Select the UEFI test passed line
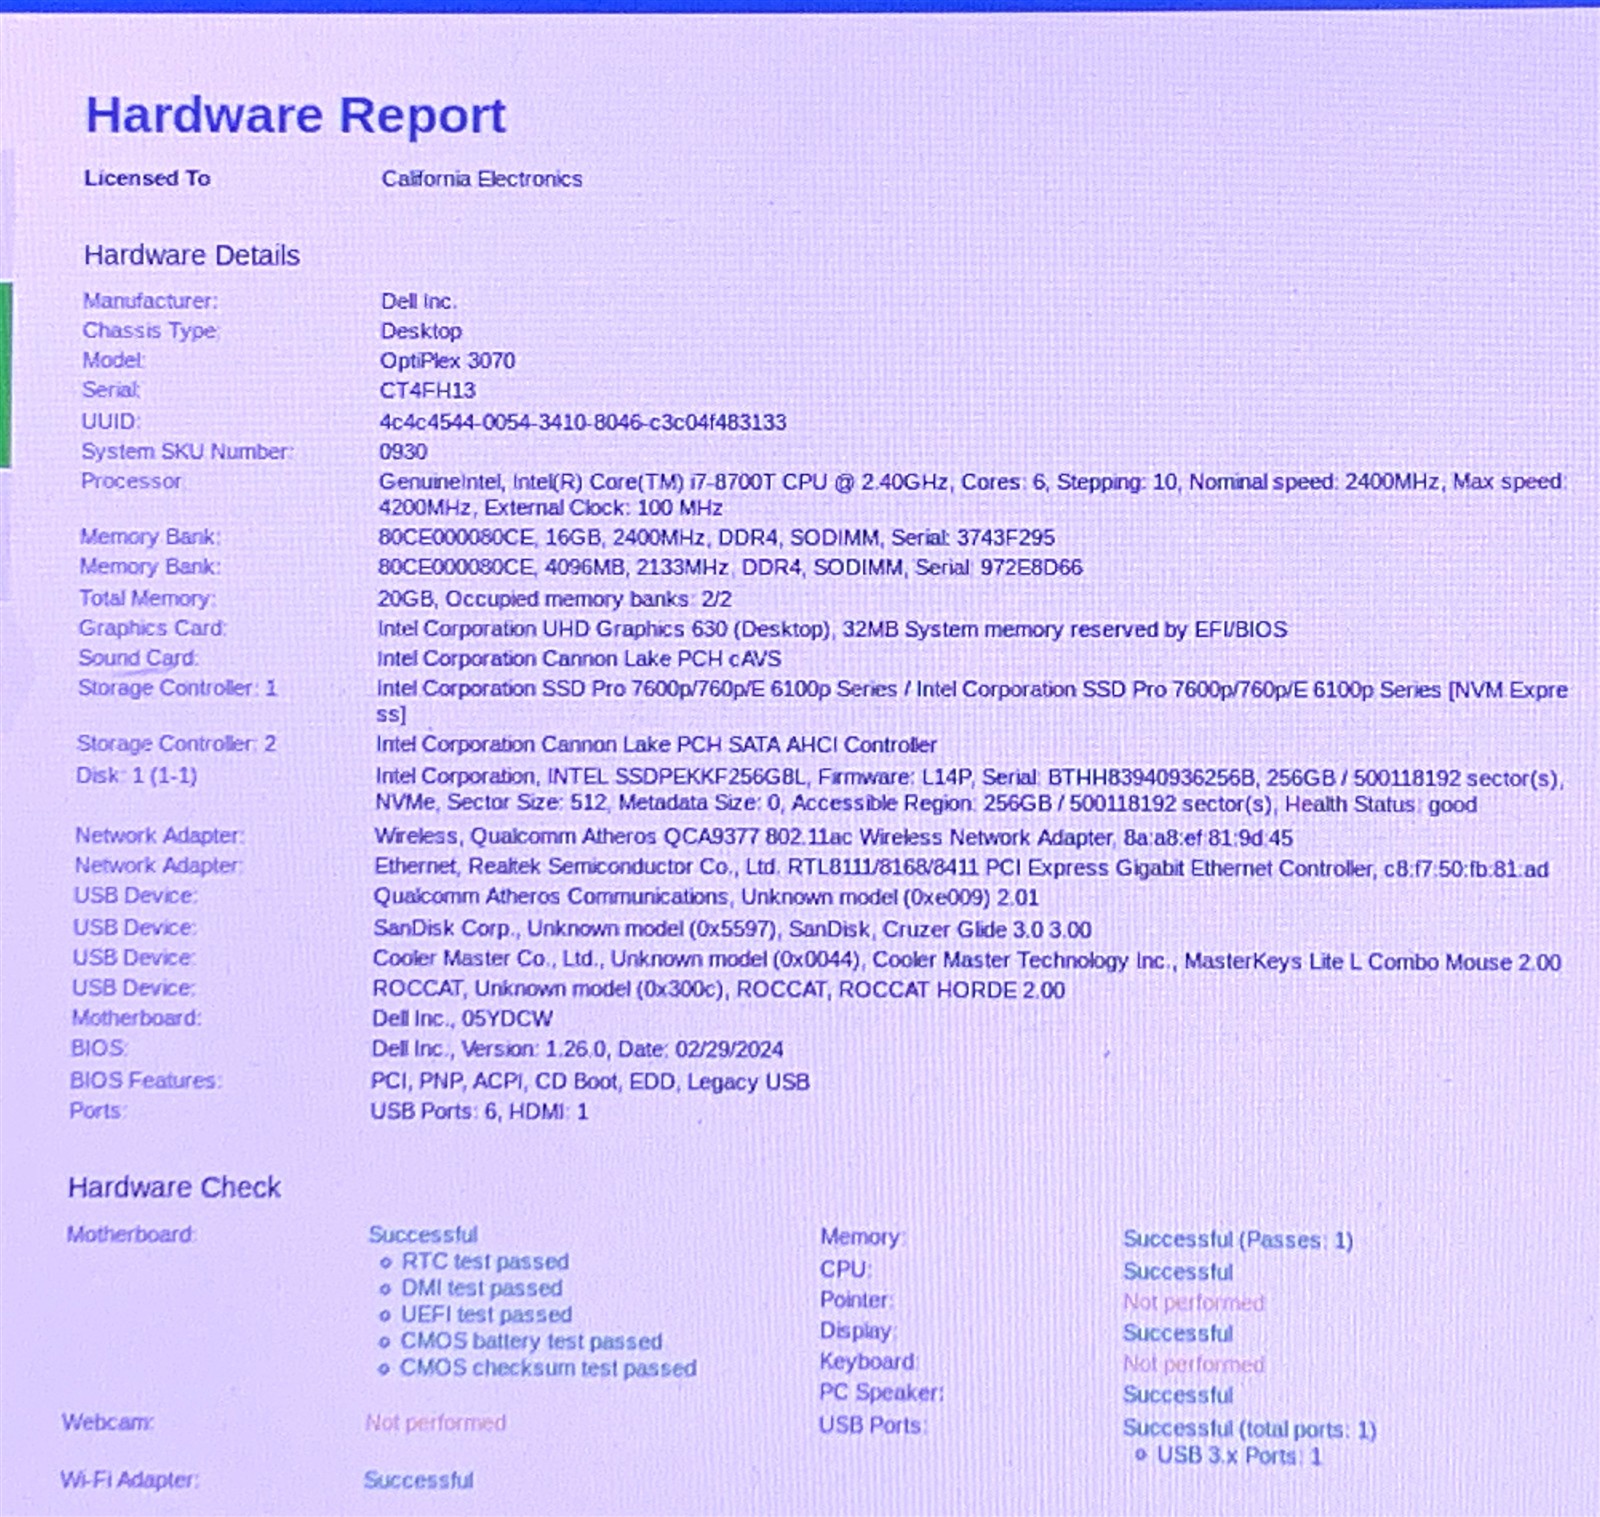The width and height of the screenshot is (1600, 1517). [x=486, y=1315]
